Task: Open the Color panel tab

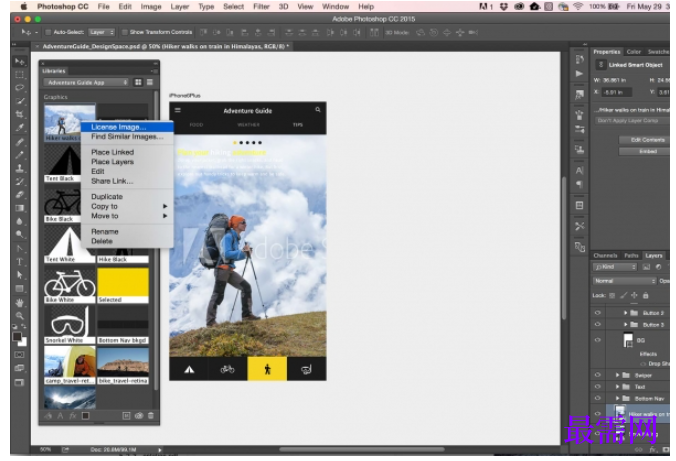Action: (x=633, y=52)
